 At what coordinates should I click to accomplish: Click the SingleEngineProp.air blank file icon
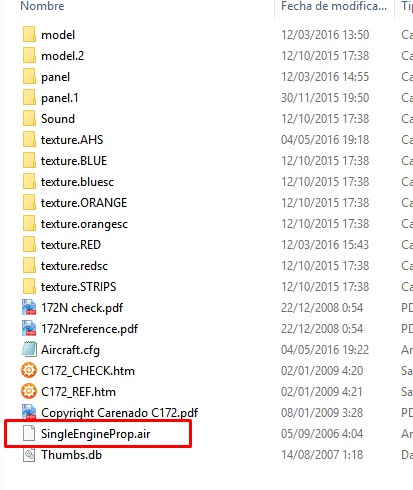pyautogui.click(x=29, y=433)
